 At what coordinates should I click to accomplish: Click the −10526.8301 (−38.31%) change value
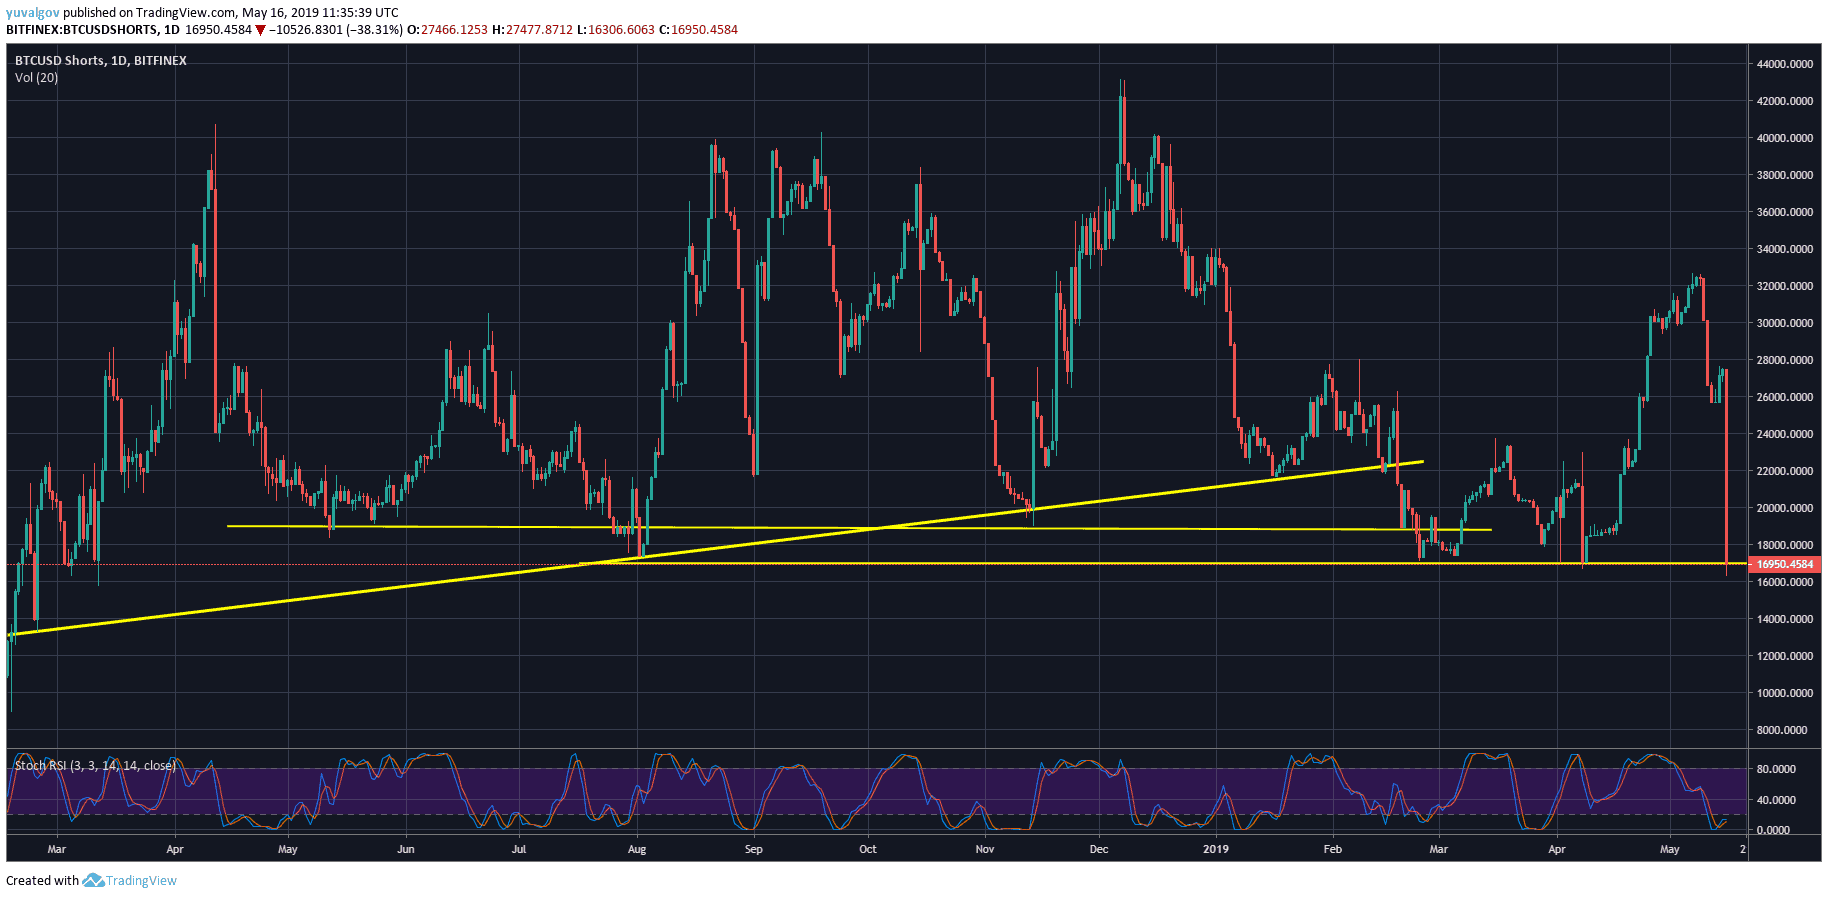coord(336,30)
